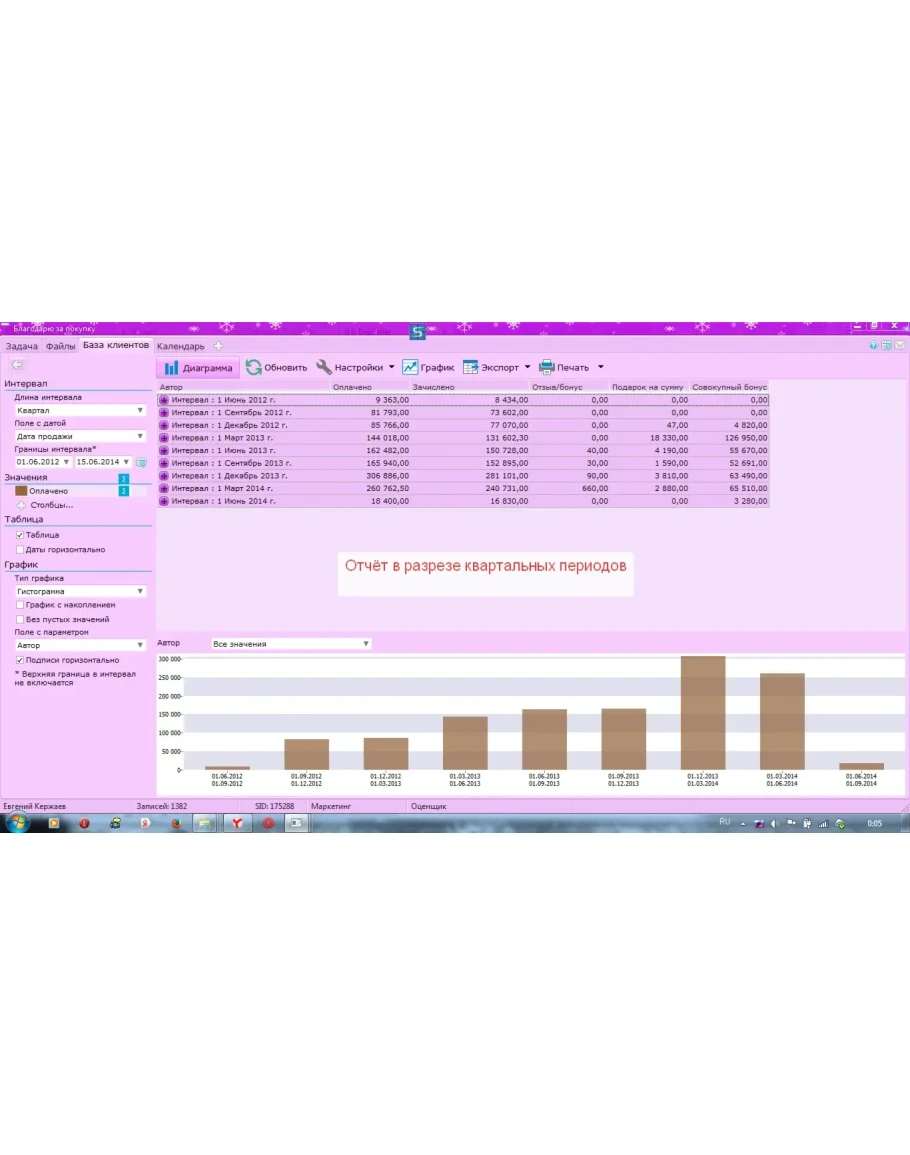910x1155 pixels.
Task: Switch to the Календарь tab
Action: point(180,347)
